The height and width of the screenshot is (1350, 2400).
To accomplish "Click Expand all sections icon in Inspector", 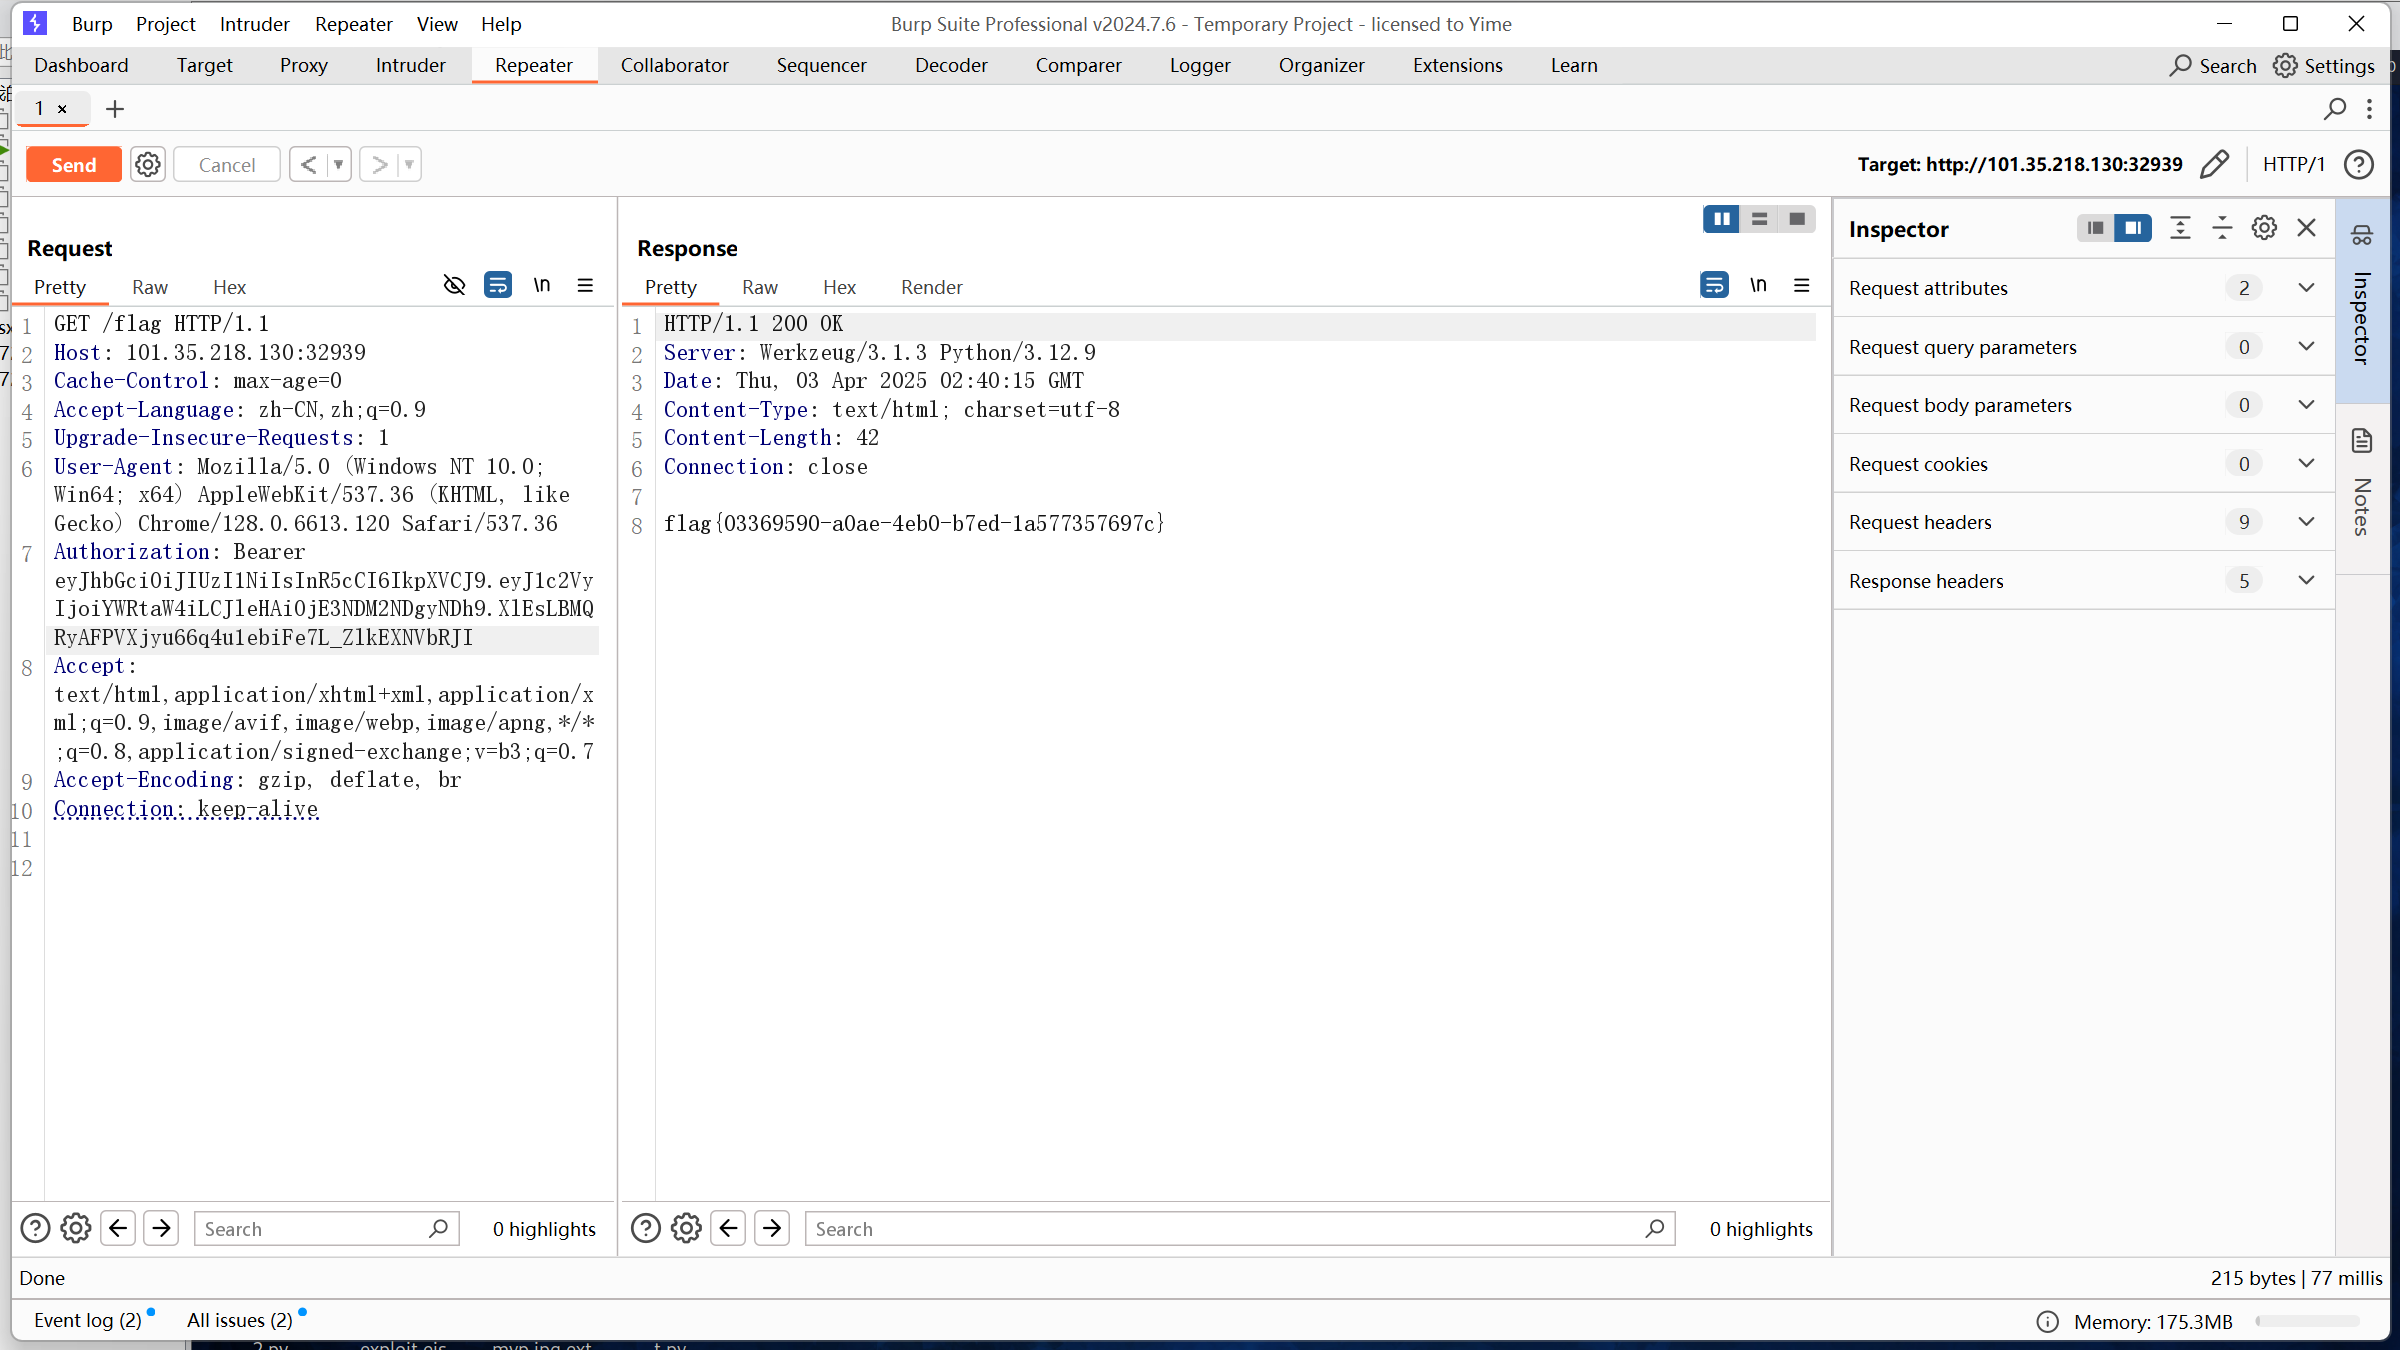I will tap(2181, 228).
